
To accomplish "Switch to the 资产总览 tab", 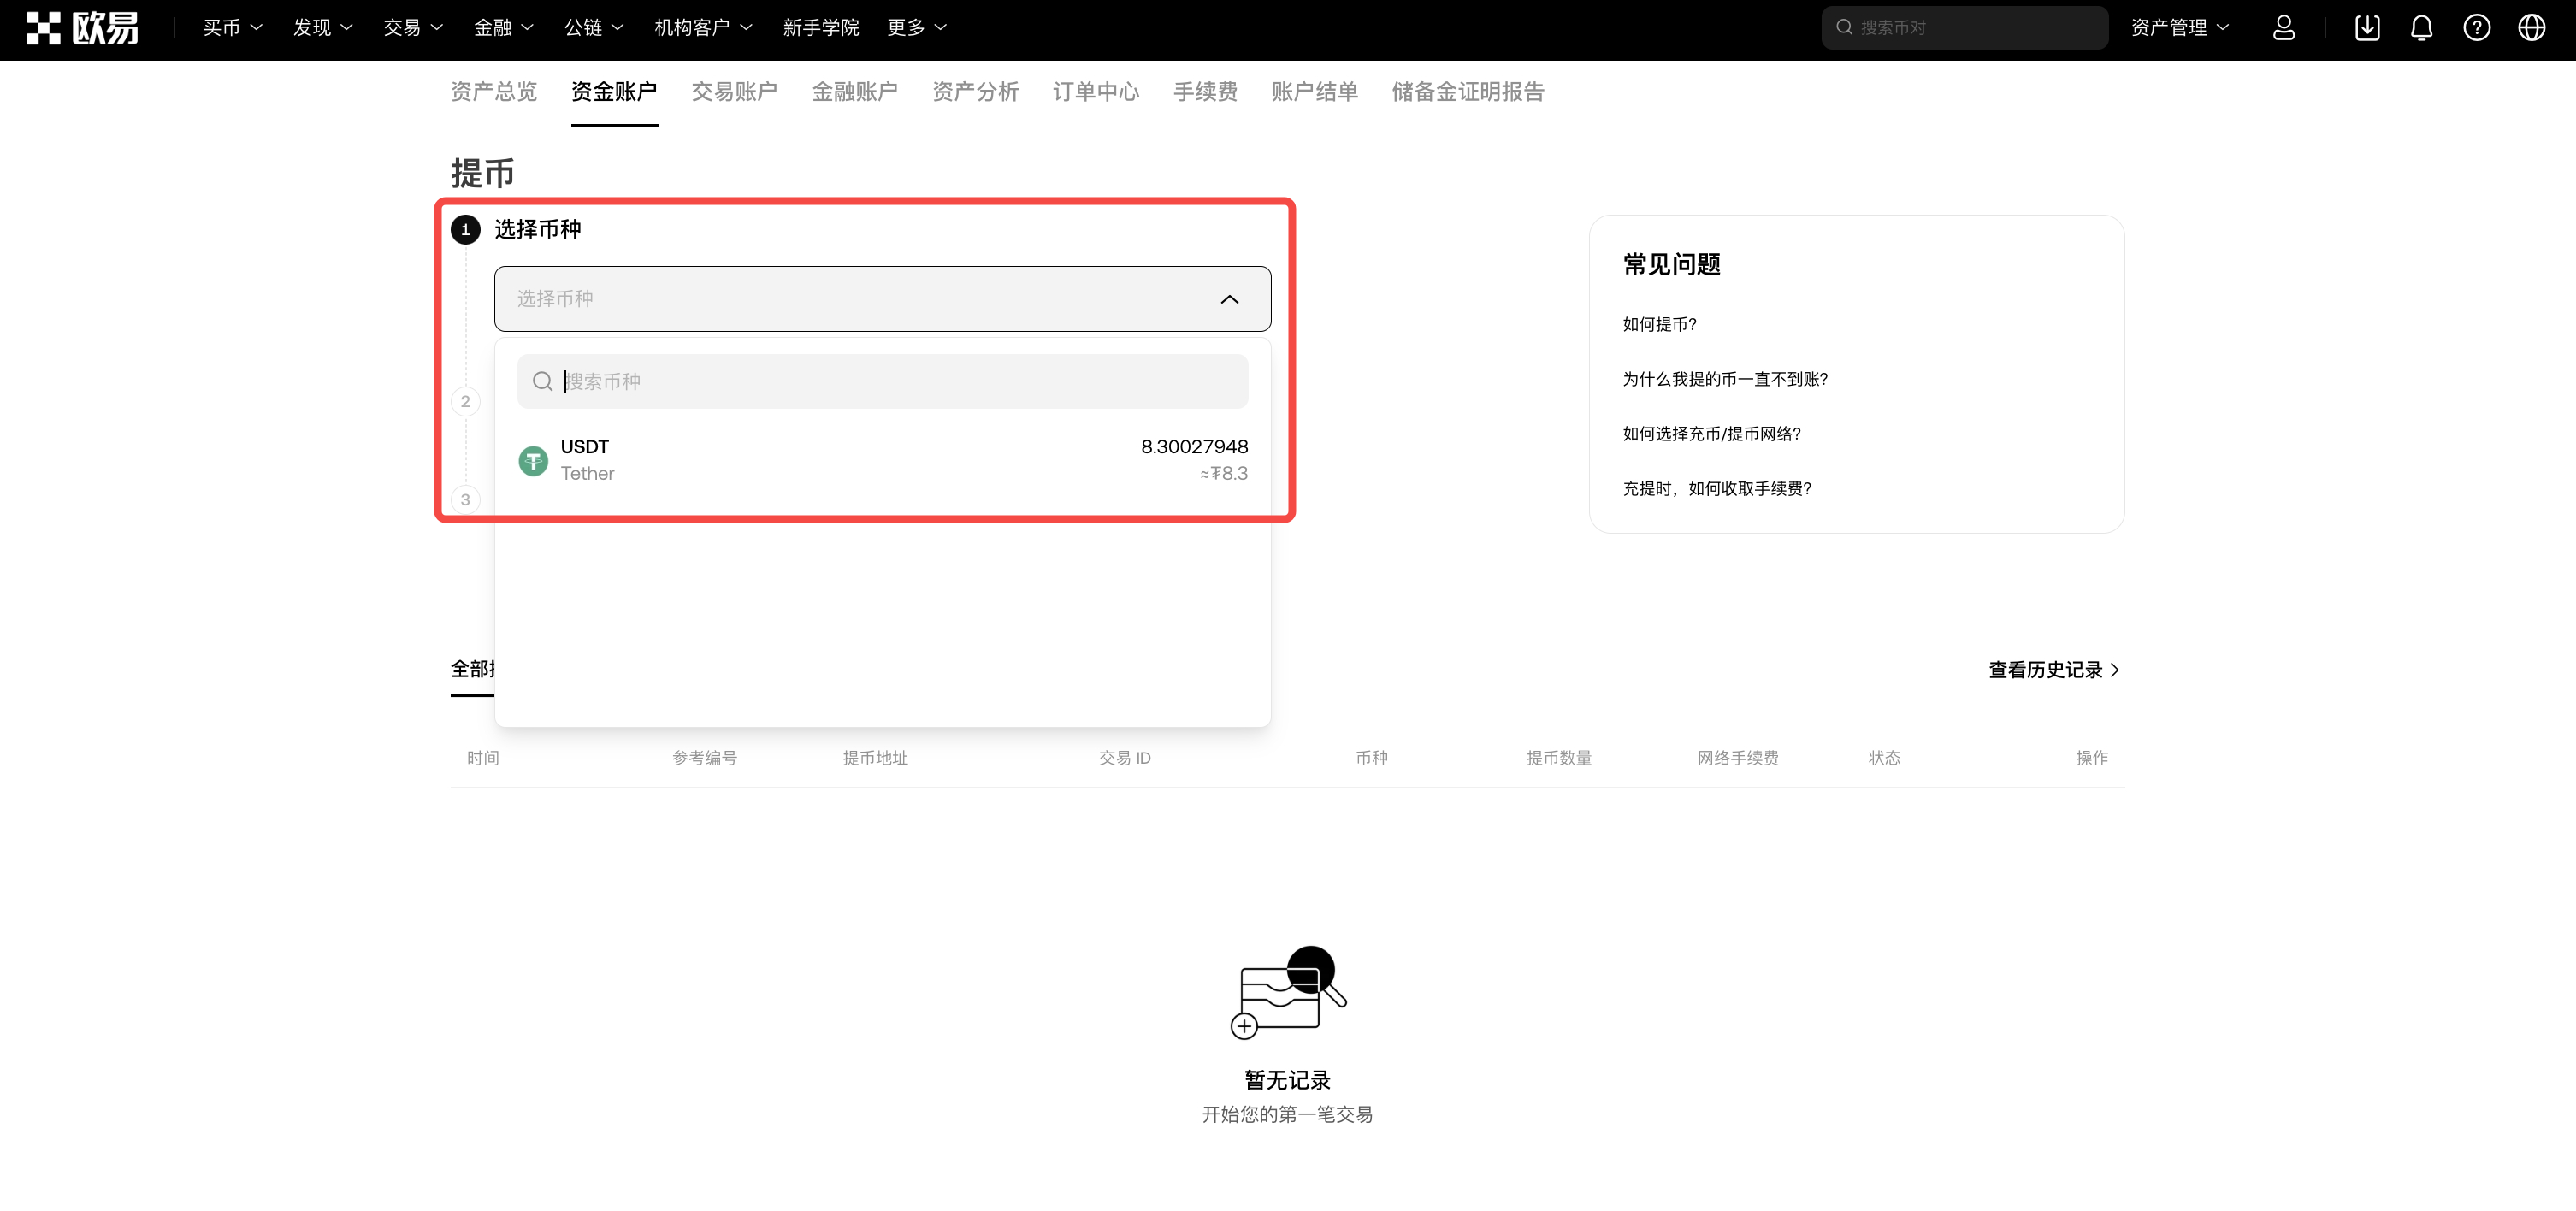I will point(493,92).
